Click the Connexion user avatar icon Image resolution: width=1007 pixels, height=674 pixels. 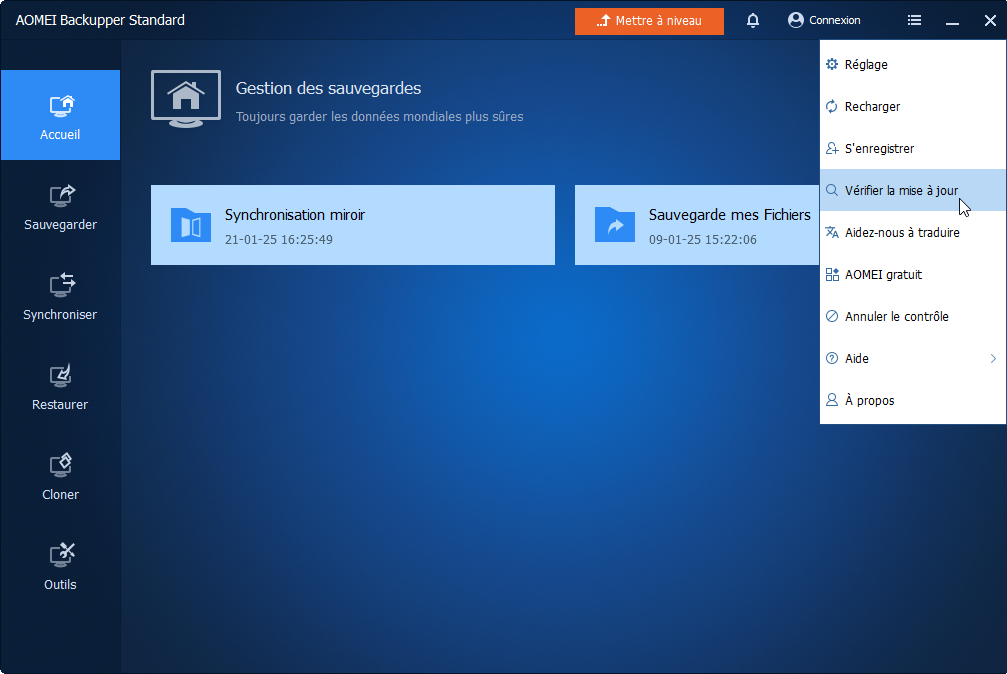(796, 21)
